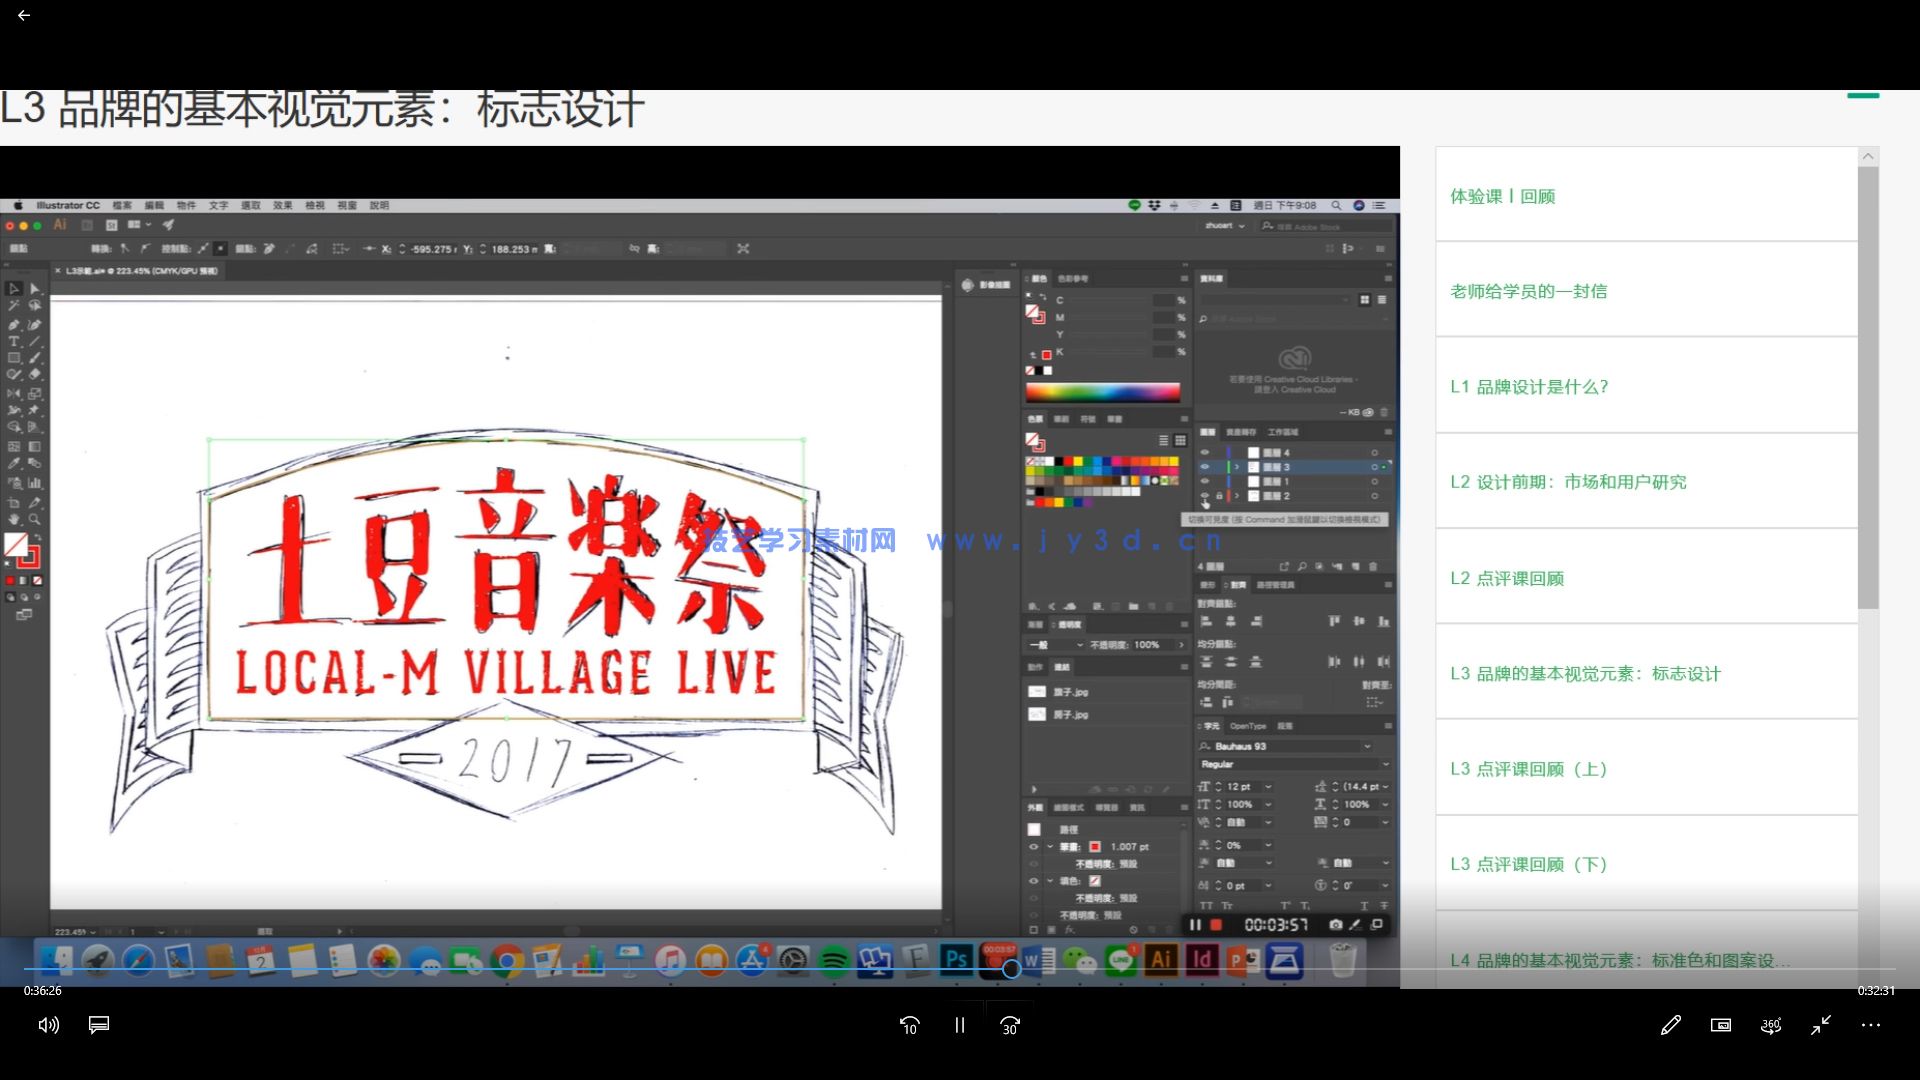Skip forward 30 seconds
The height and width of the screenshot is (1080, 1920).
[x=1010, y=1025]
